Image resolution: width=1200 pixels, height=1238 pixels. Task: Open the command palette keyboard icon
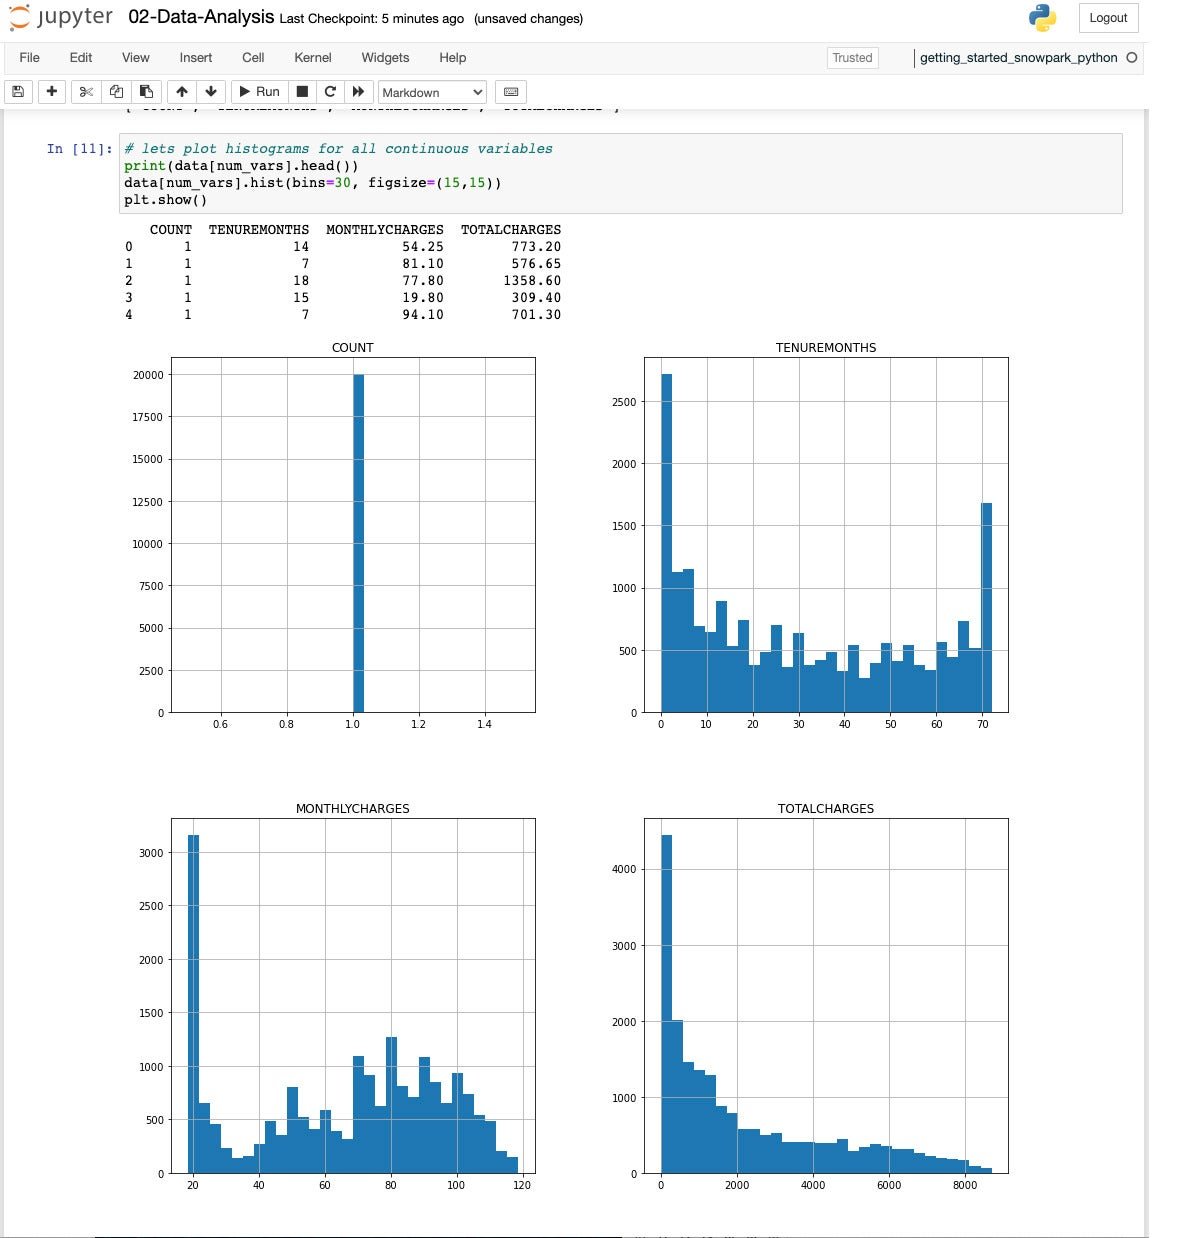[510, 92]
